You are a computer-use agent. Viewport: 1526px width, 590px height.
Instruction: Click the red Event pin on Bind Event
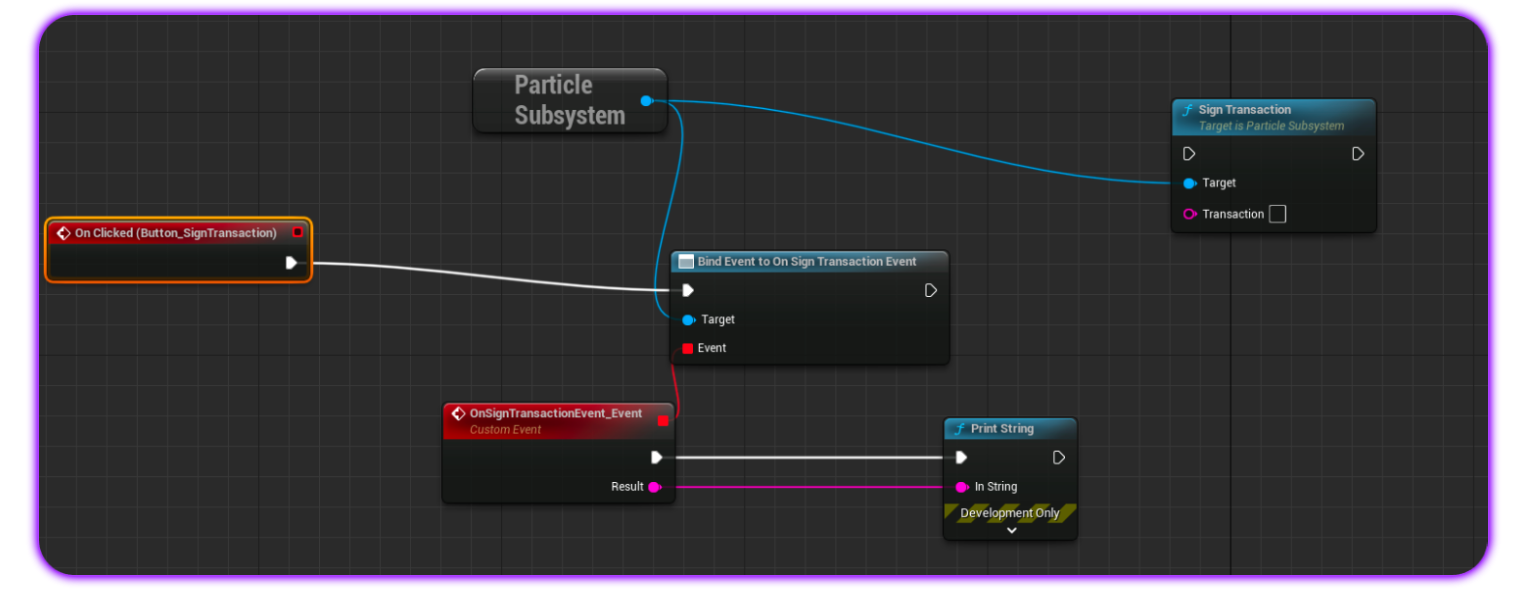[x=687, y=348]
